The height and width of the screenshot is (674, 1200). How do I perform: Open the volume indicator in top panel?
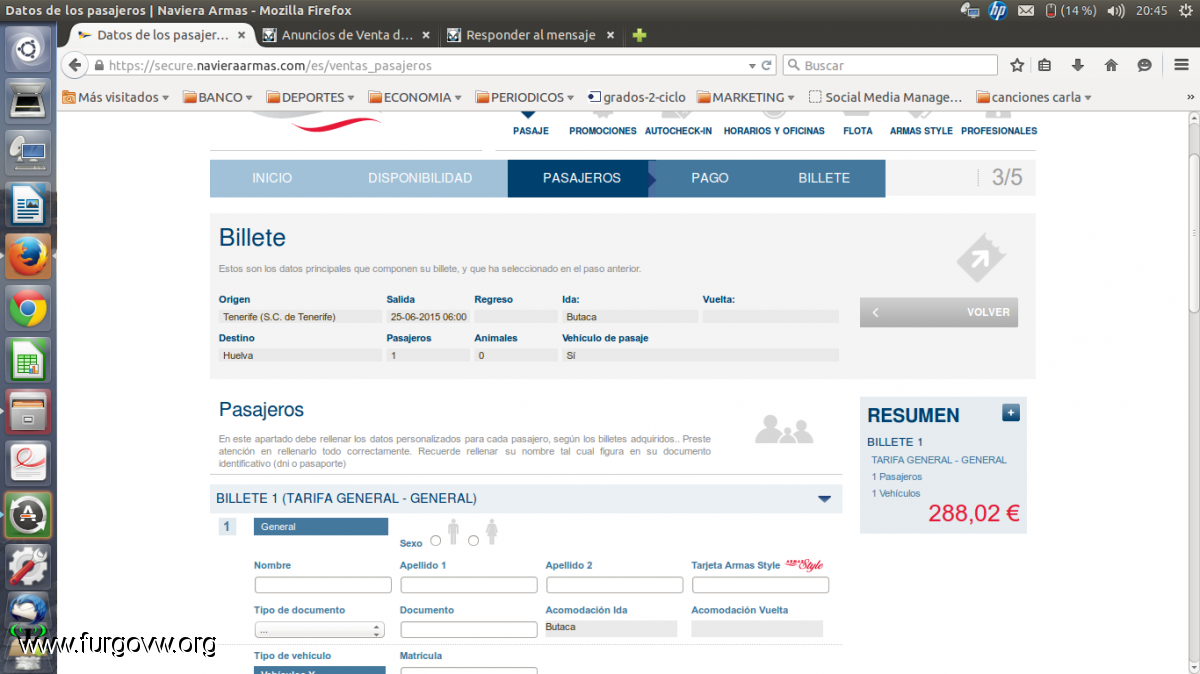pyautogui.click(x=1115, y=11)
